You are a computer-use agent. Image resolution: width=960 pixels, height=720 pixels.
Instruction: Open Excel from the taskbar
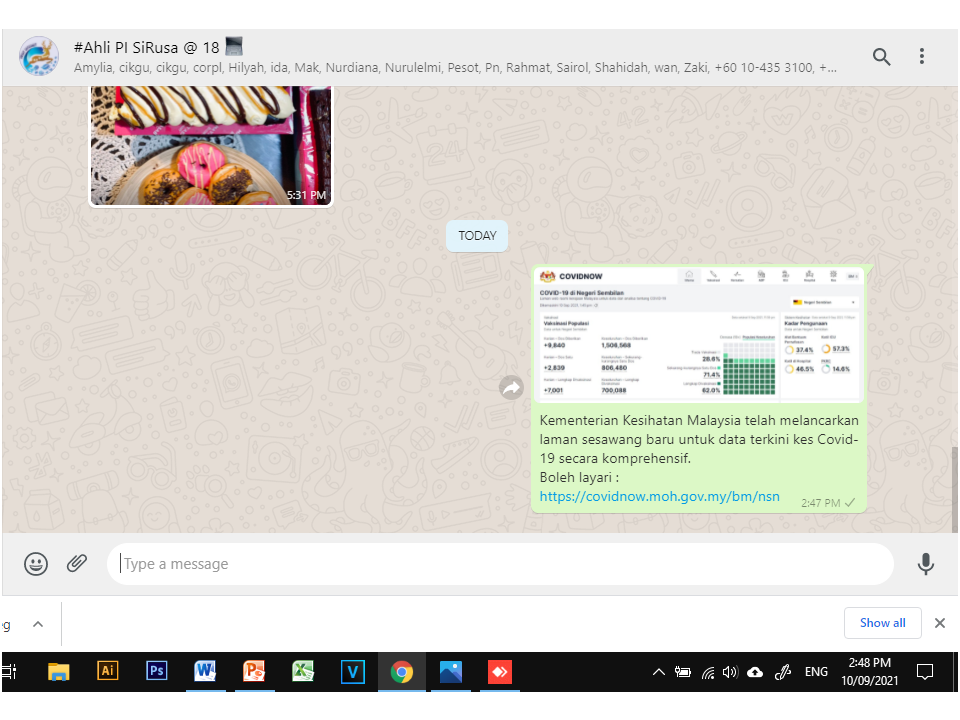[x=303, y=671]
